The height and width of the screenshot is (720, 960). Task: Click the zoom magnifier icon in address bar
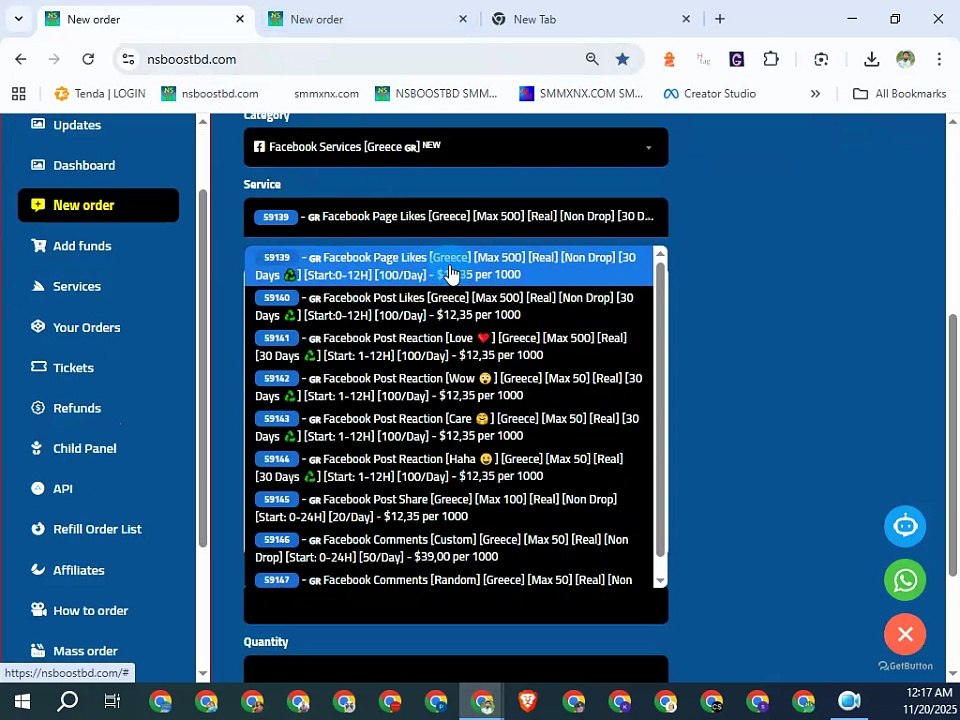tap(592, 59)
